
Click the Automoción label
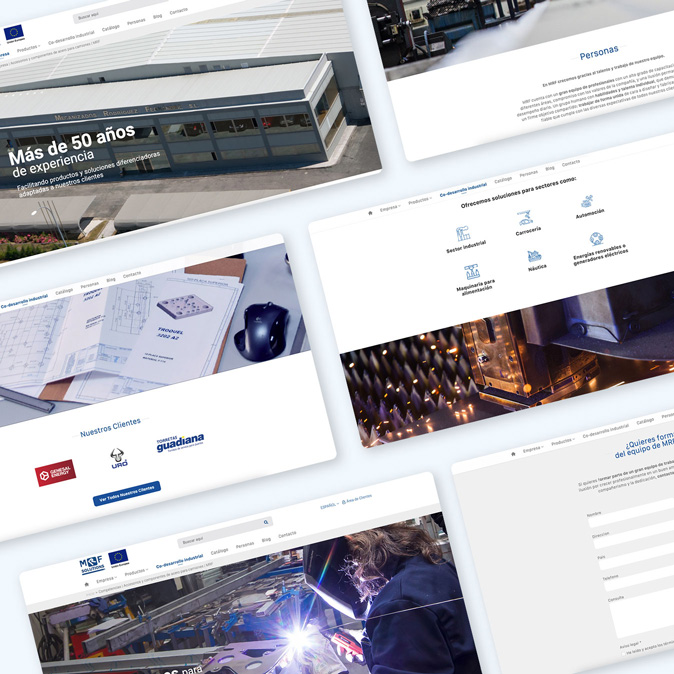pyautogui.click(x=590, y=213)
